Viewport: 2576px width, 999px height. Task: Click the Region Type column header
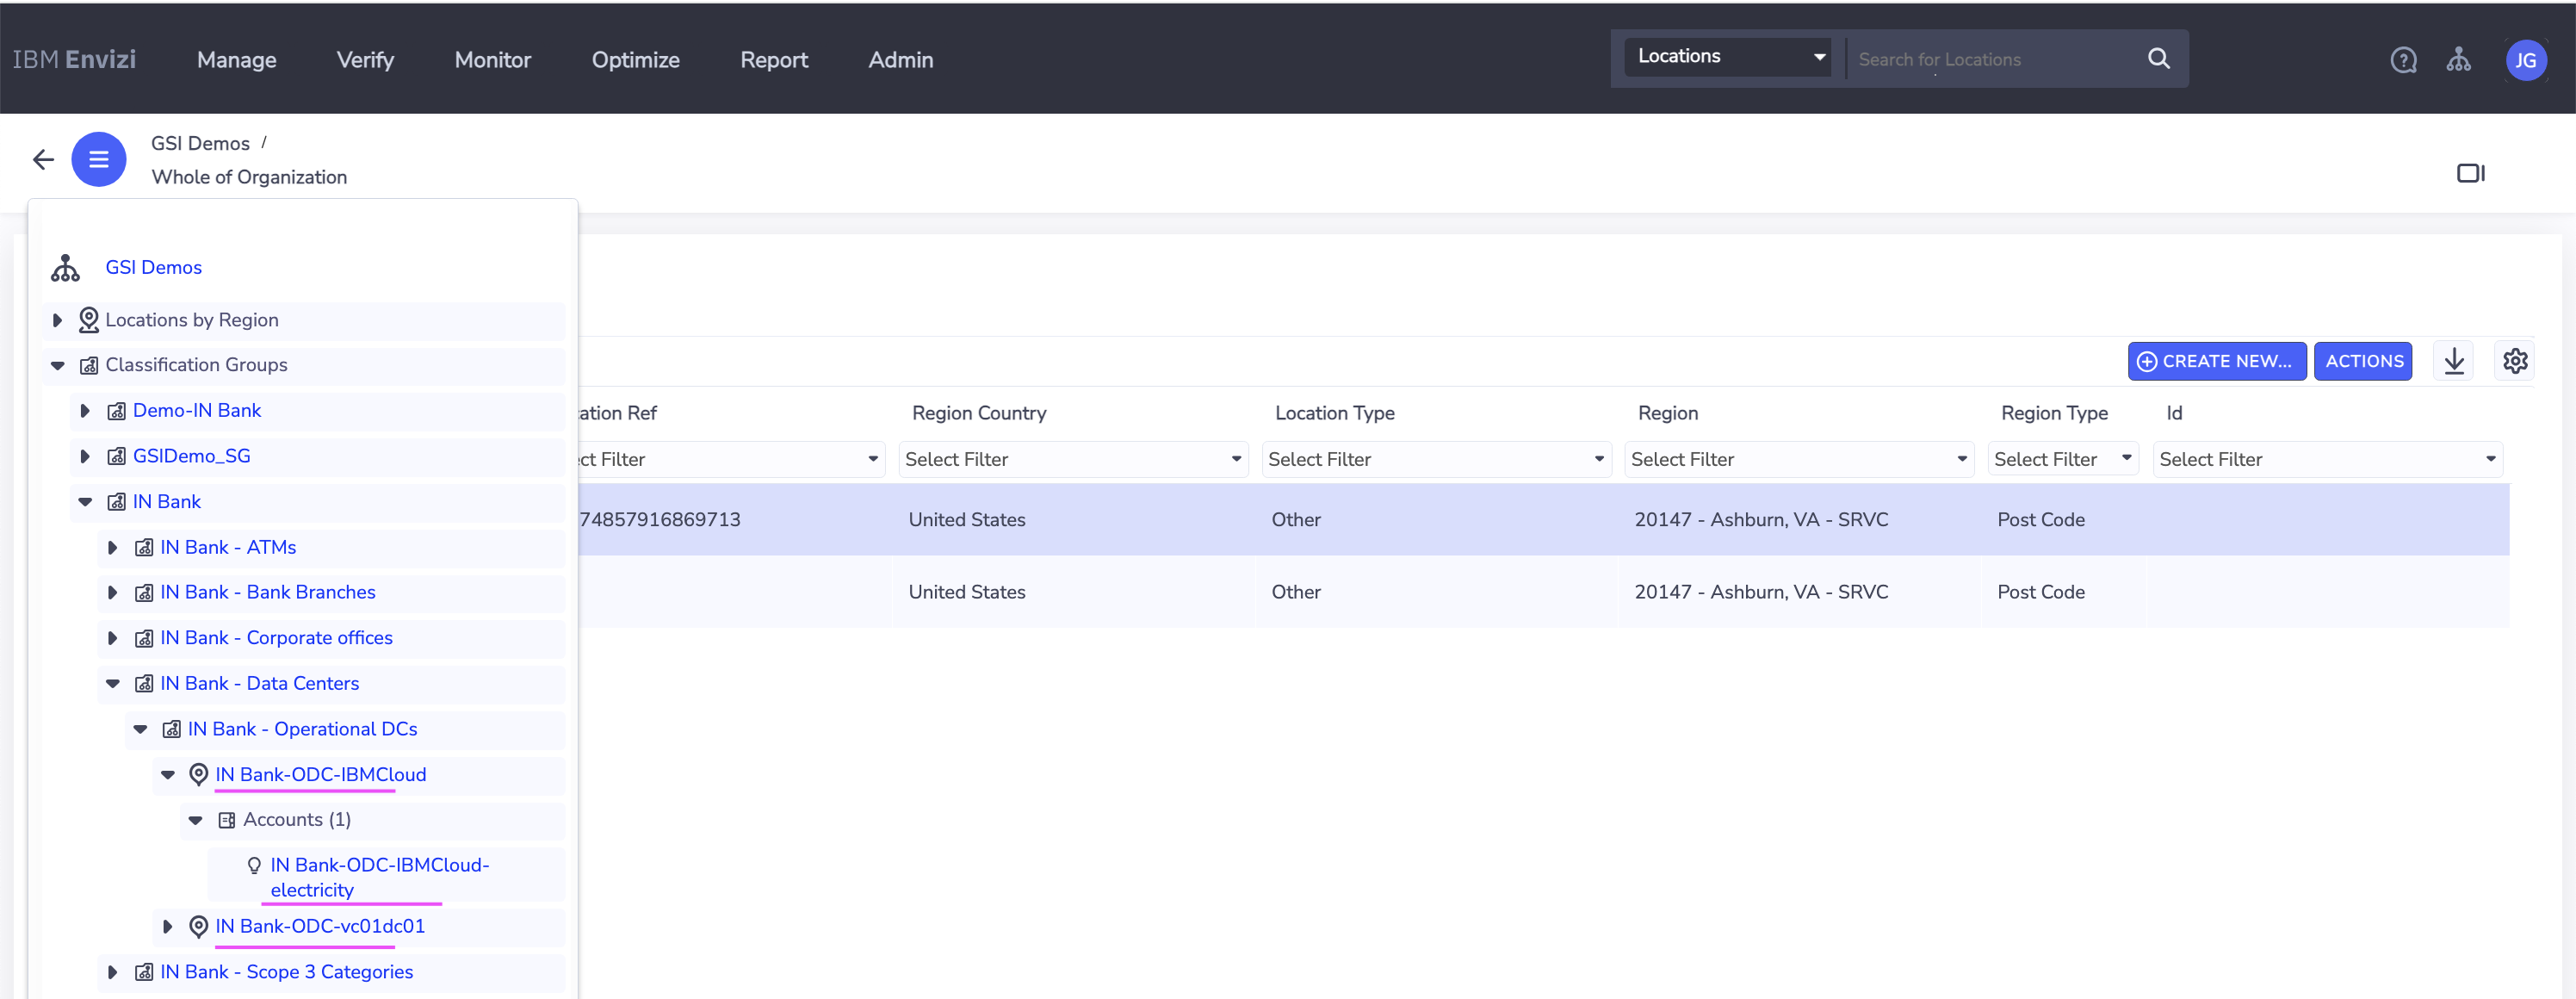point(2054,414)
